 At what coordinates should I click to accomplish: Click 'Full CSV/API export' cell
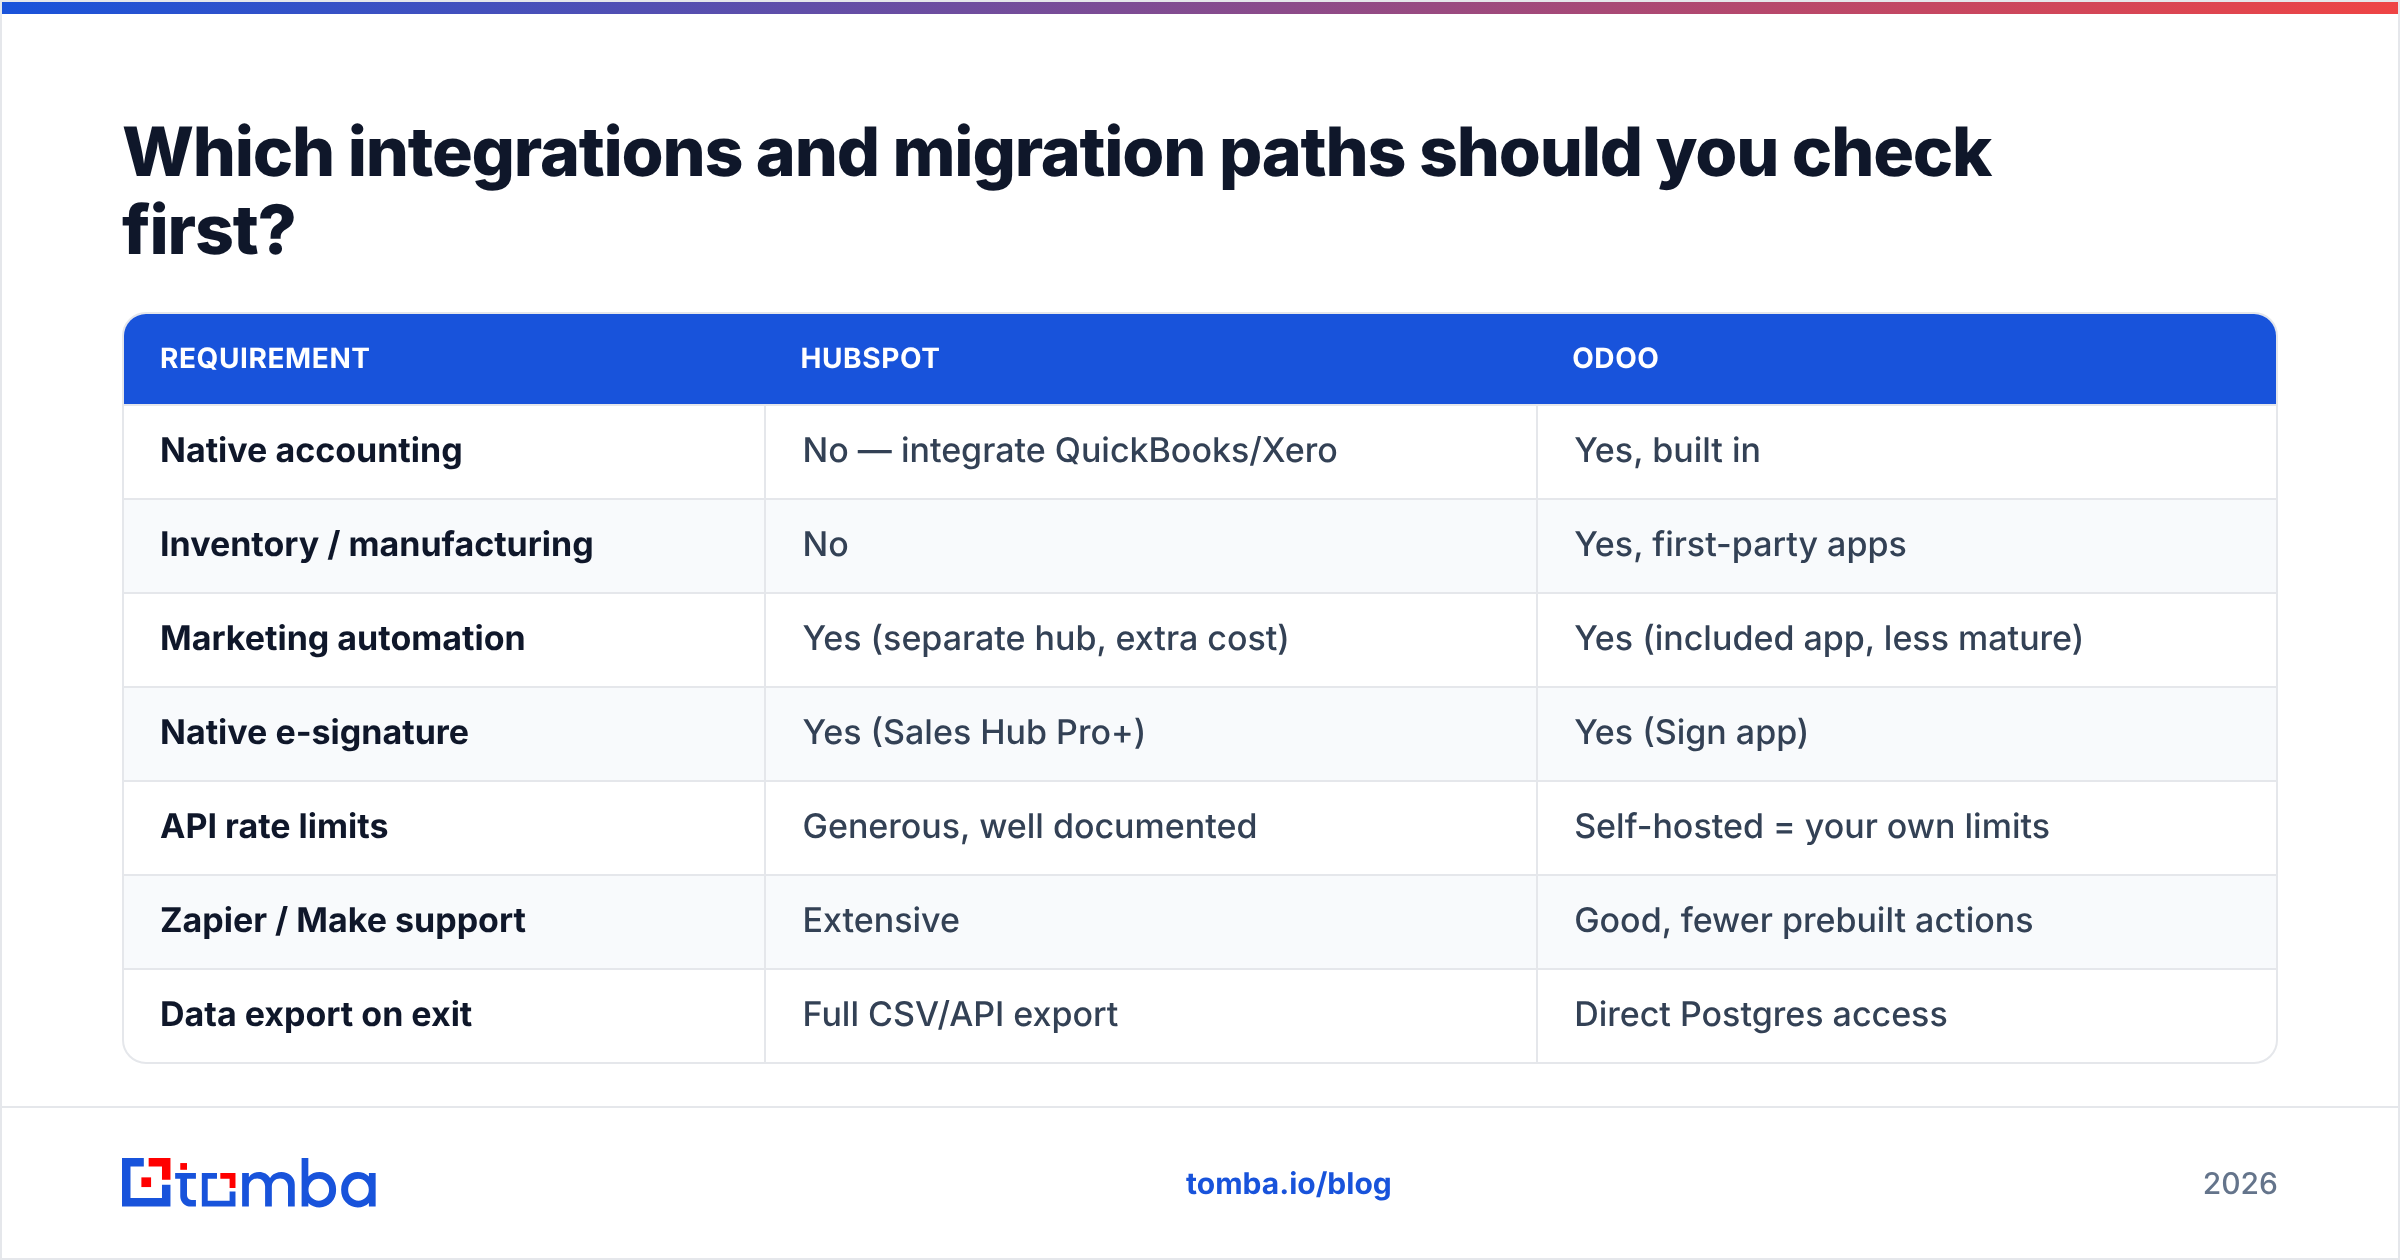[960, 1015]
